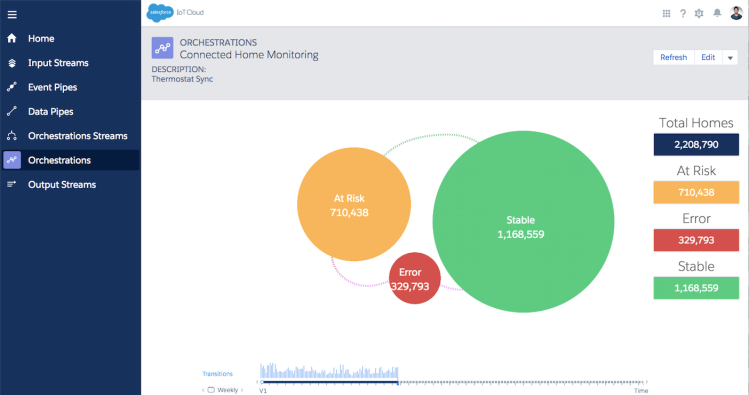This screenshot has width=749, height=395.
Task: Click the Transitions link
Action: click(x=217, y=374)
